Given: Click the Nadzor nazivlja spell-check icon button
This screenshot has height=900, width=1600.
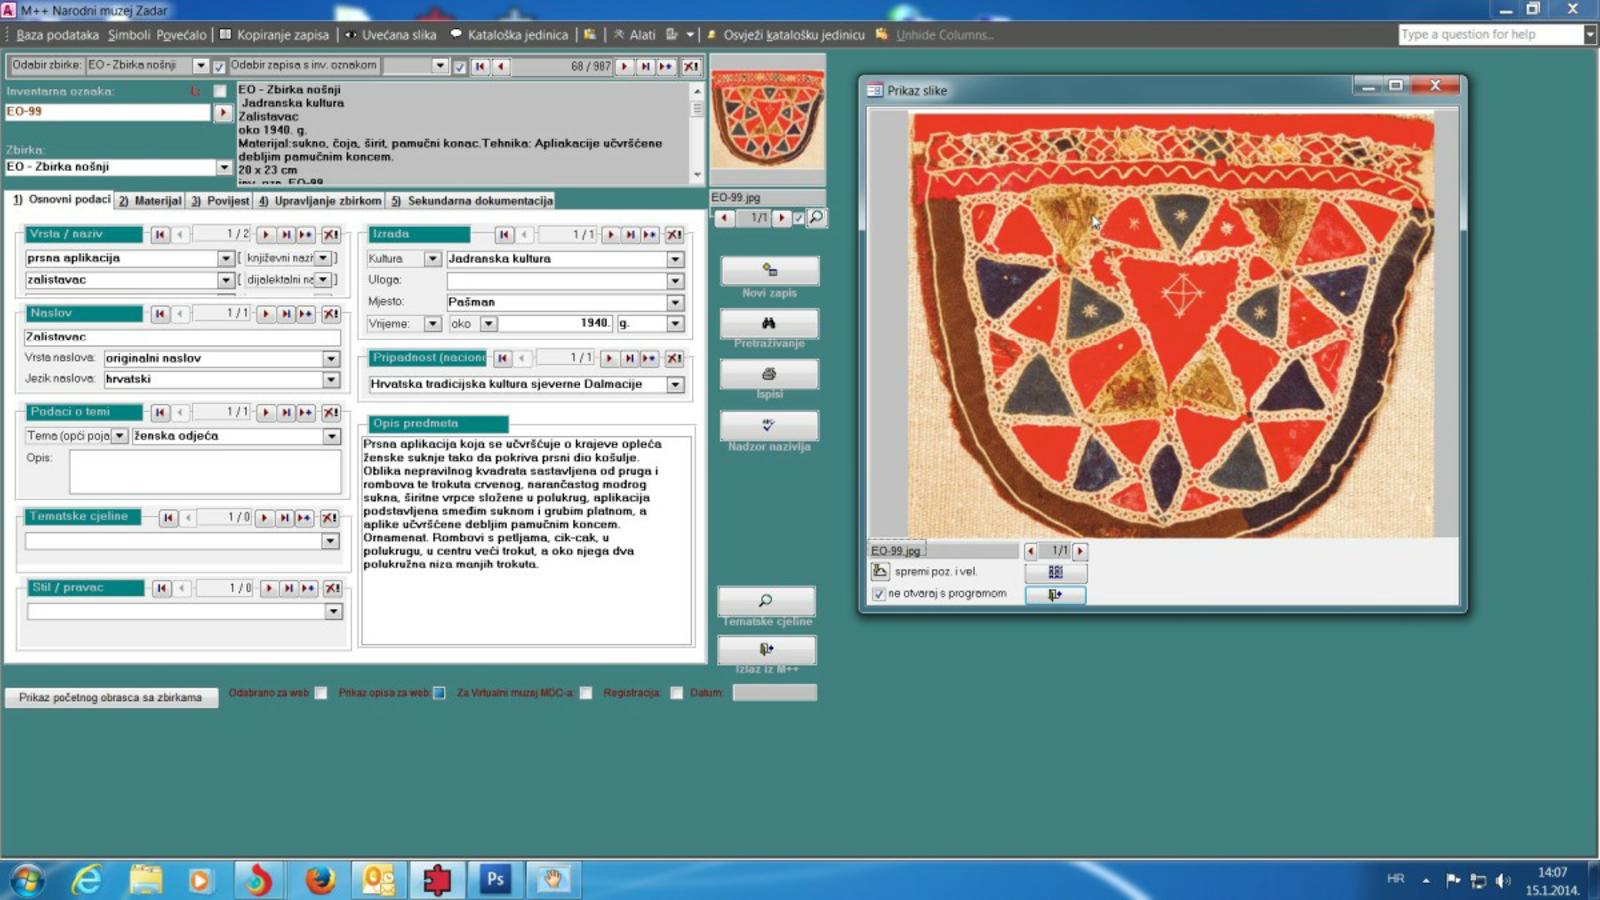Looking at the screenshot, I should tap(769, 425).
